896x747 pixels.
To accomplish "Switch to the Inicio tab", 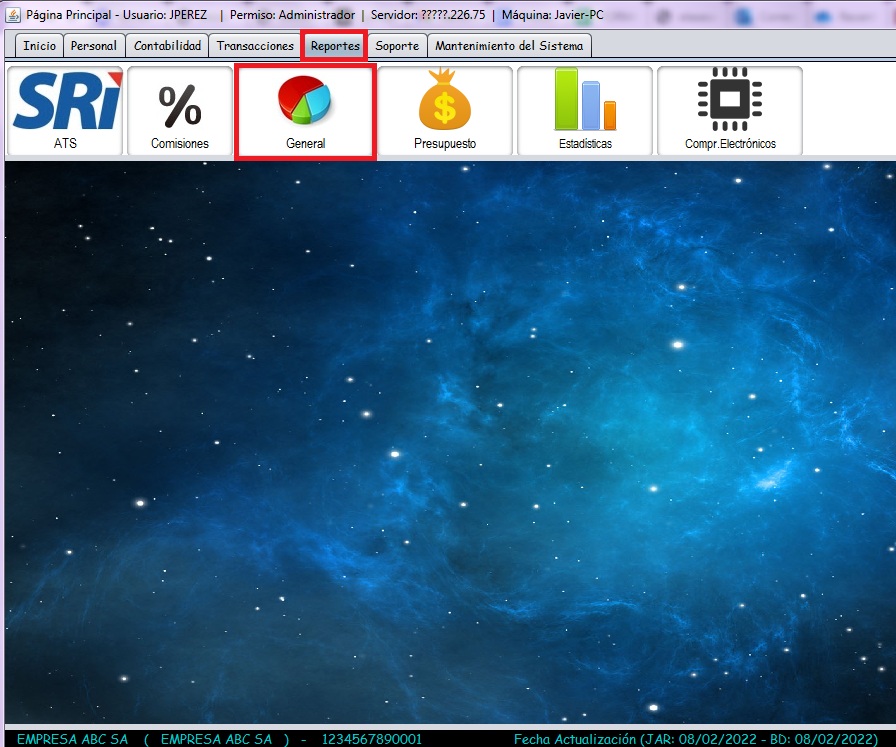I will pos(40,46).
